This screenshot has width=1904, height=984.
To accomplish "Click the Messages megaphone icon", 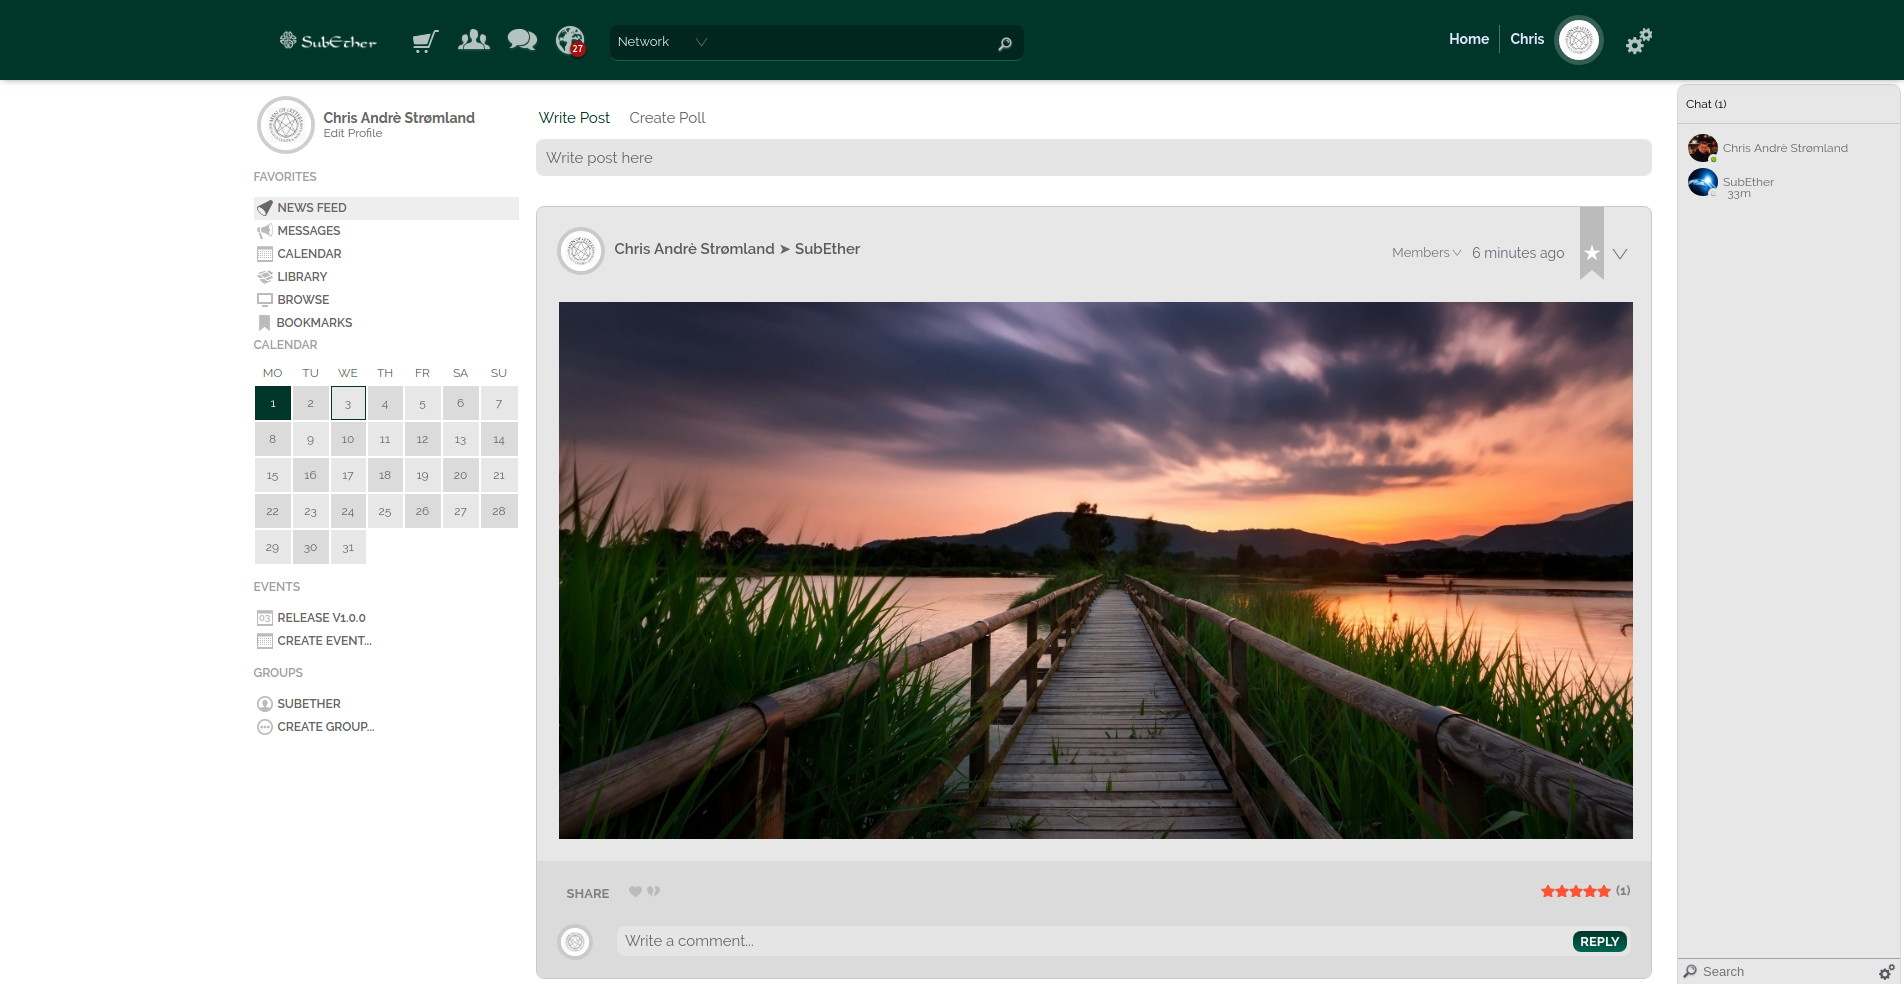I will (x=265, y=231).
